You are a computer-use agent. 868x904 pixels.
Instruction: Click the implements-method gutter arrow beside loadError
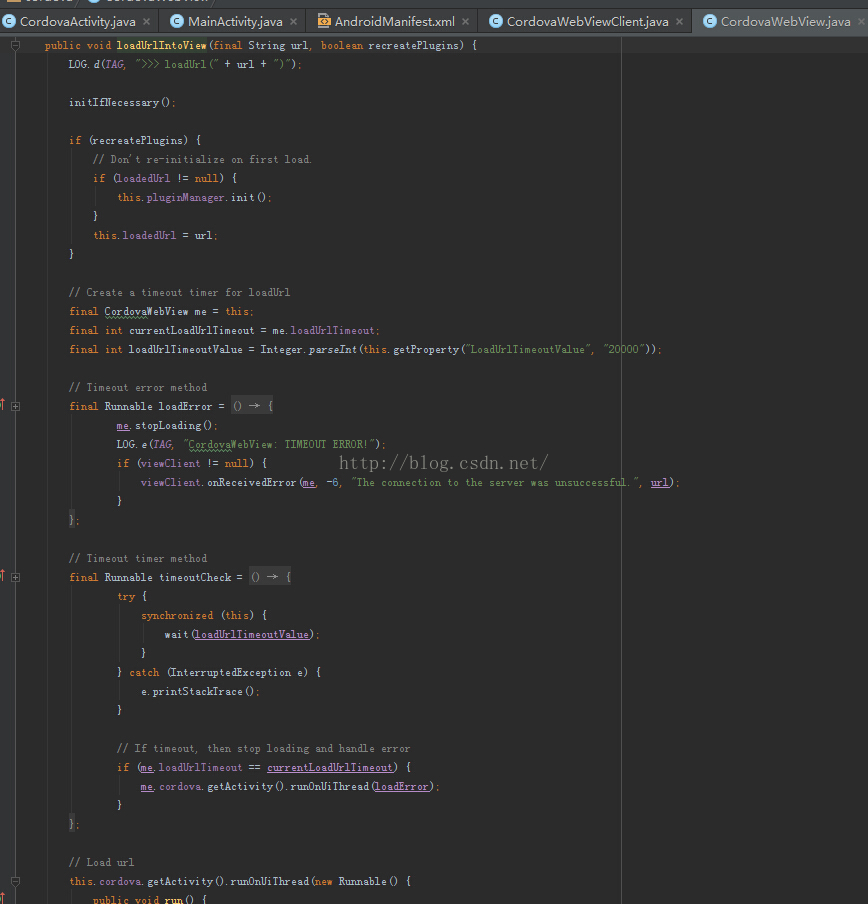point(3,405)
